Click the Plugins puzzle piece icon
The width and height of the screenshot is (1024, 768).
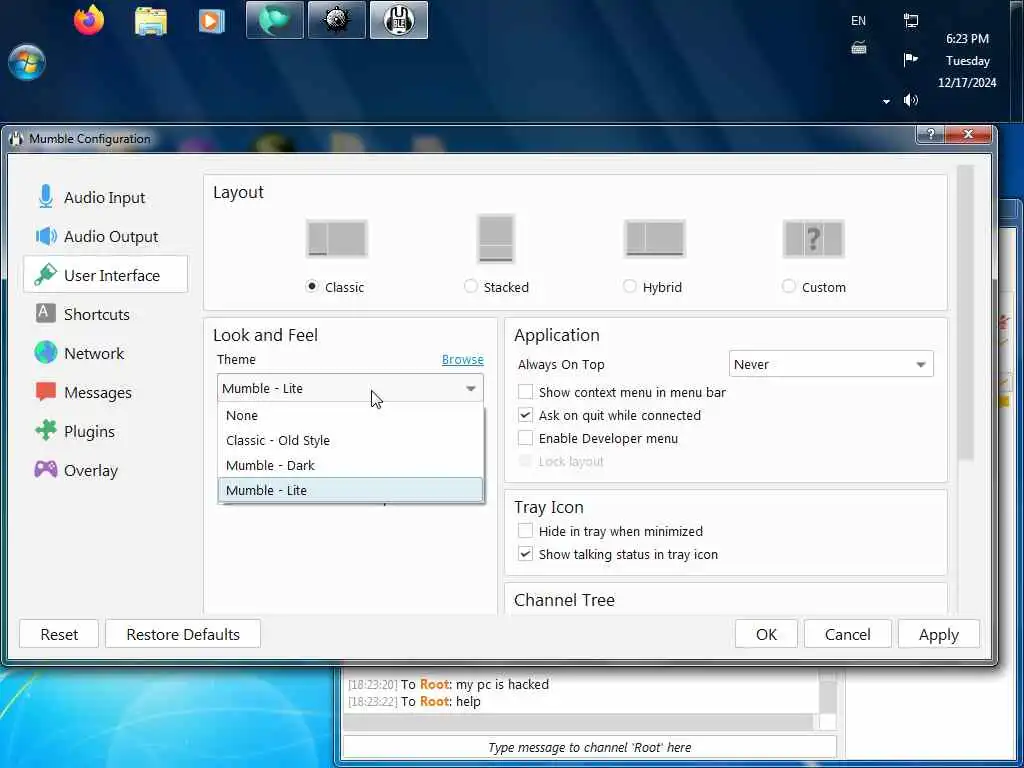click(x=46, y=430)
